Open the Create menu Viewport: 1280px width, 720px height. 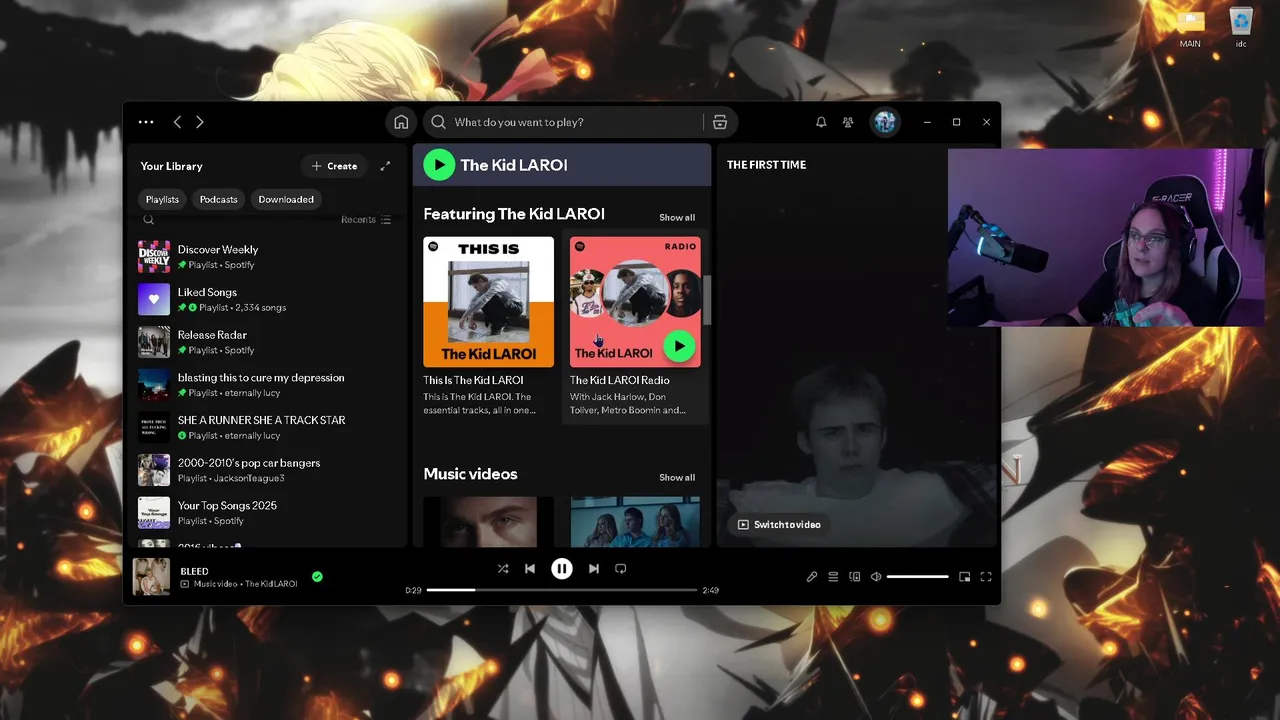pyautogui.click(x=334, y=166)
